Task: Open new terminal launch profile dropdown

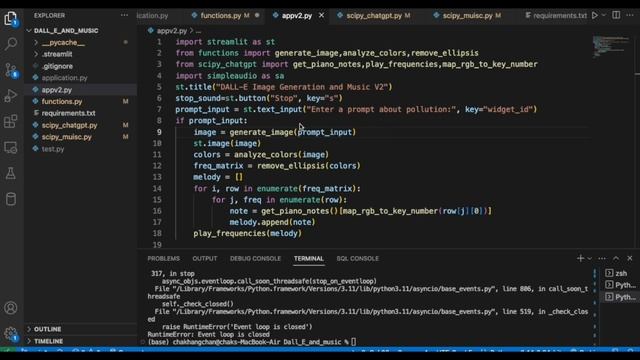Action: point(589,258)
